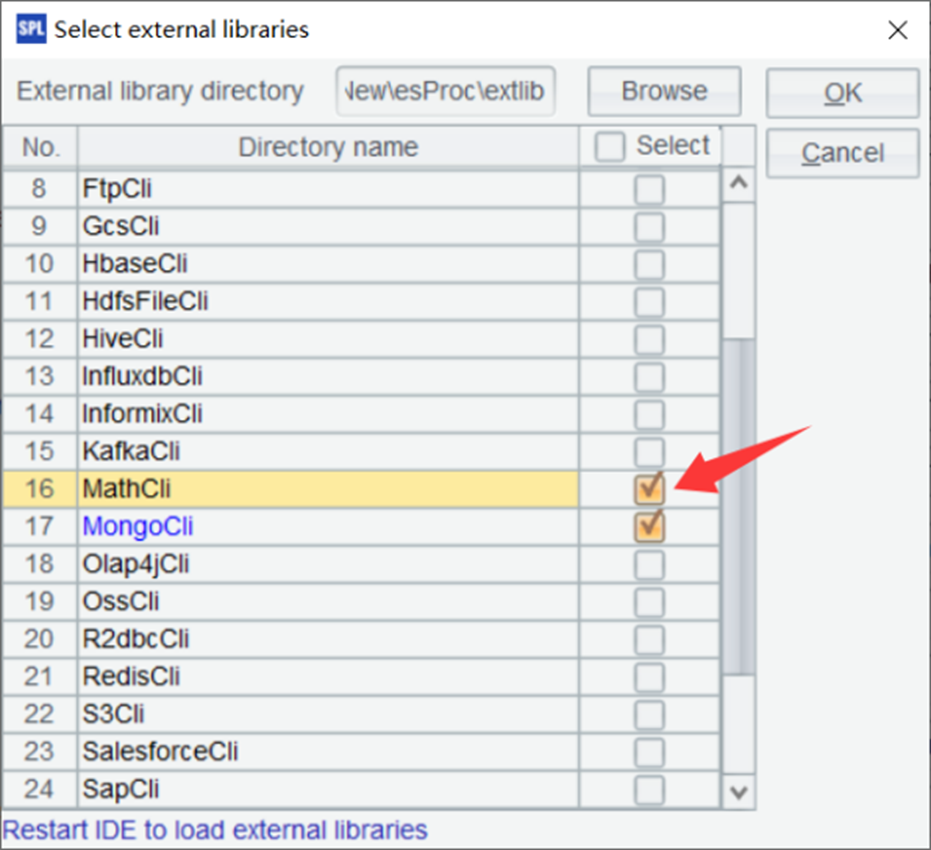Click the SPL application icon in title bar
This screenshot has width=931, height=850.
click(x=31, y=29)
